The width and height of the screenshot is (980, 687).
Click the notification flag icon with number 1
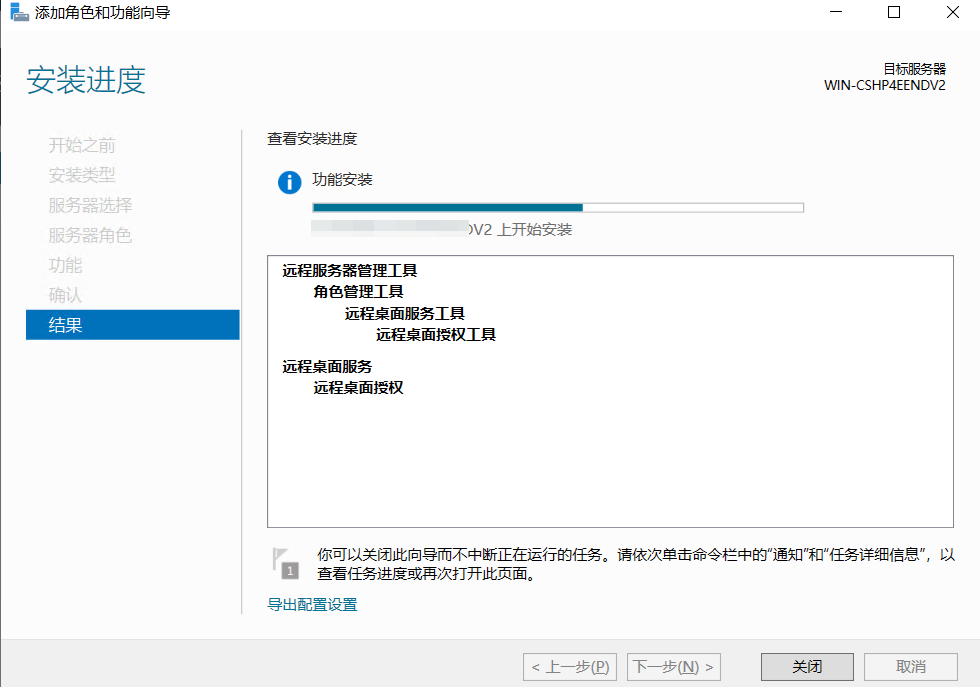(x=286, y=562)
